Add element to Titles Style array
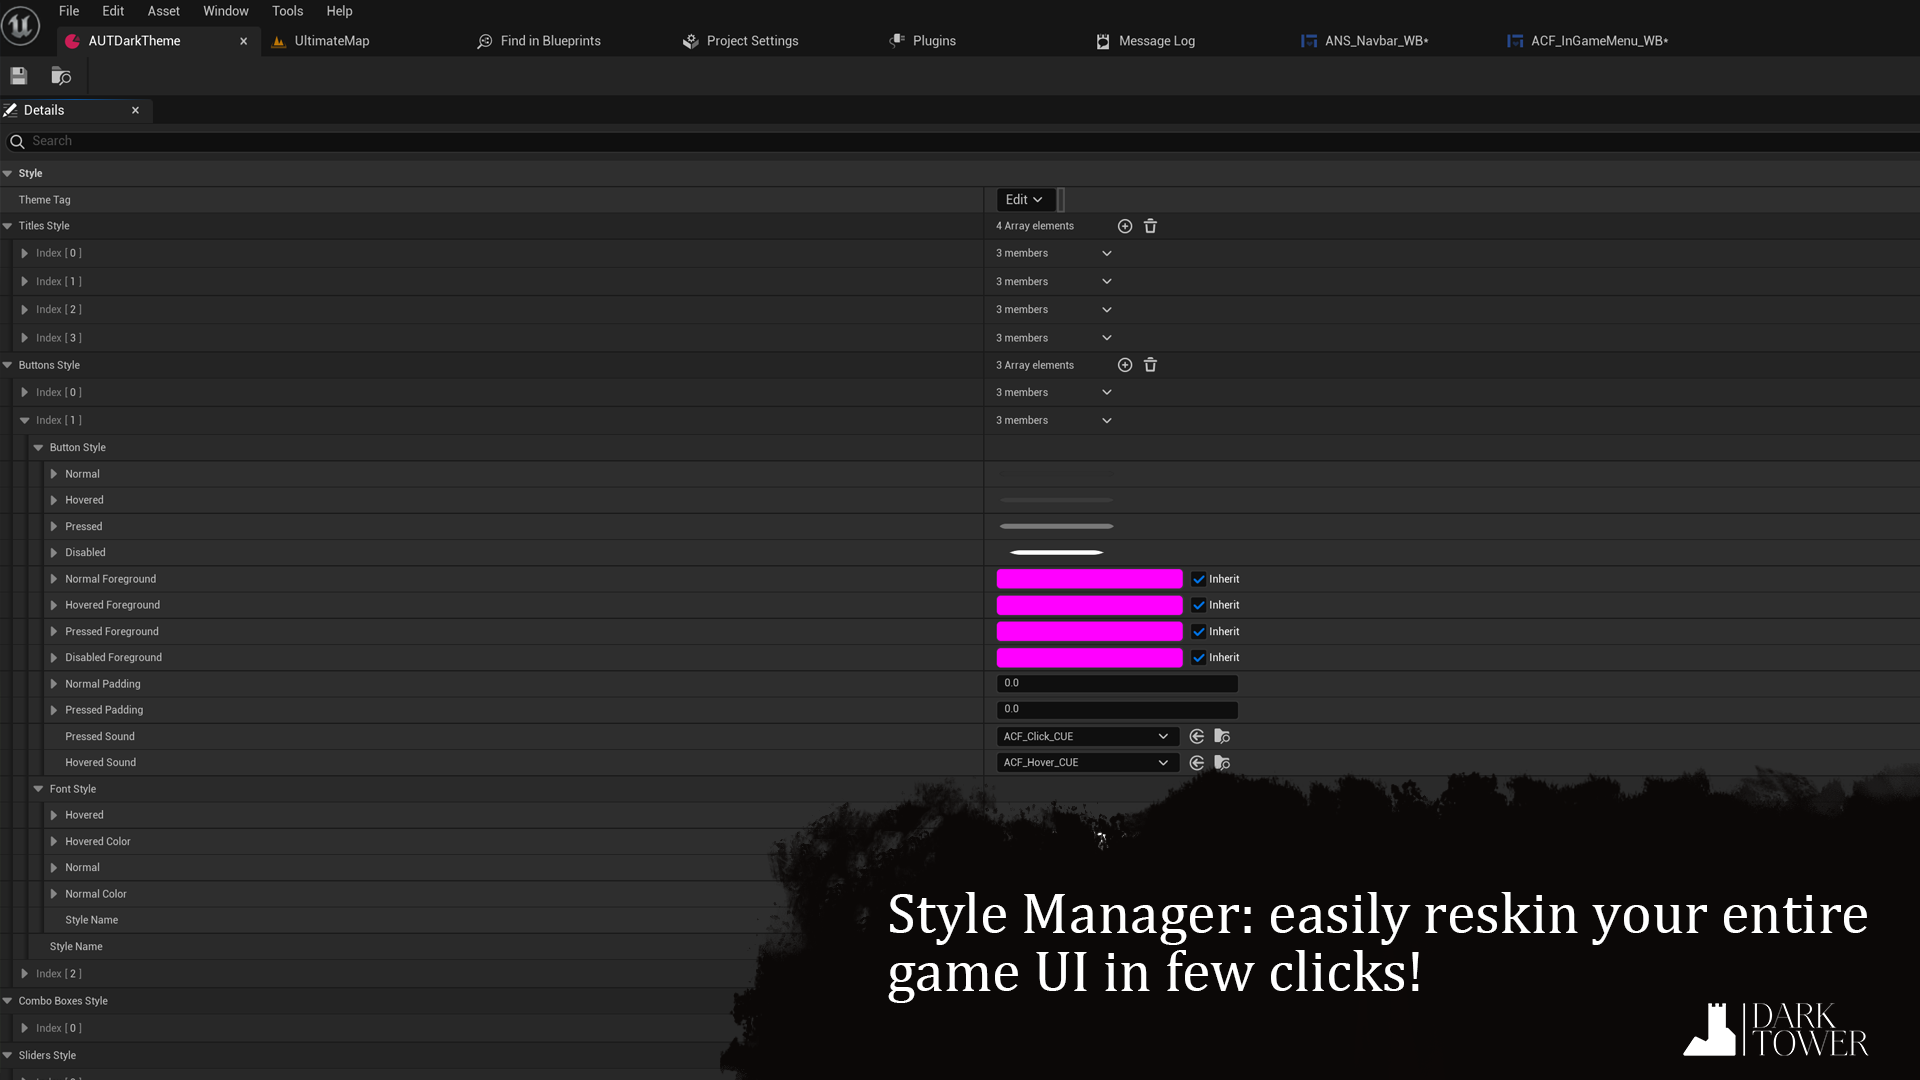This screenshot has height=1080, width=1920. click(1125, 226)
